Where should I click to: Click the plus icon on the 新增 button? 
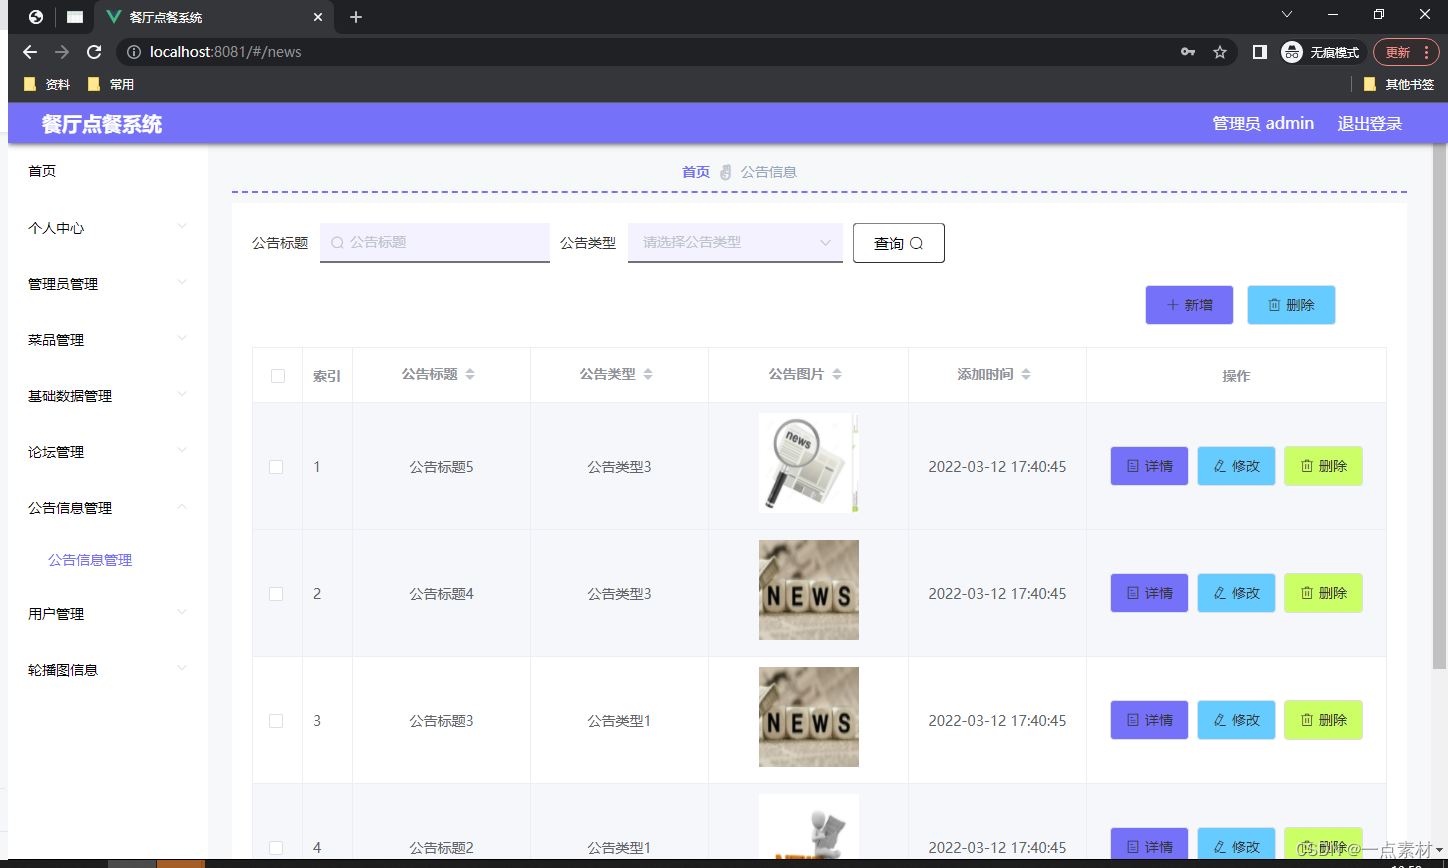[x=1172, y=304]
